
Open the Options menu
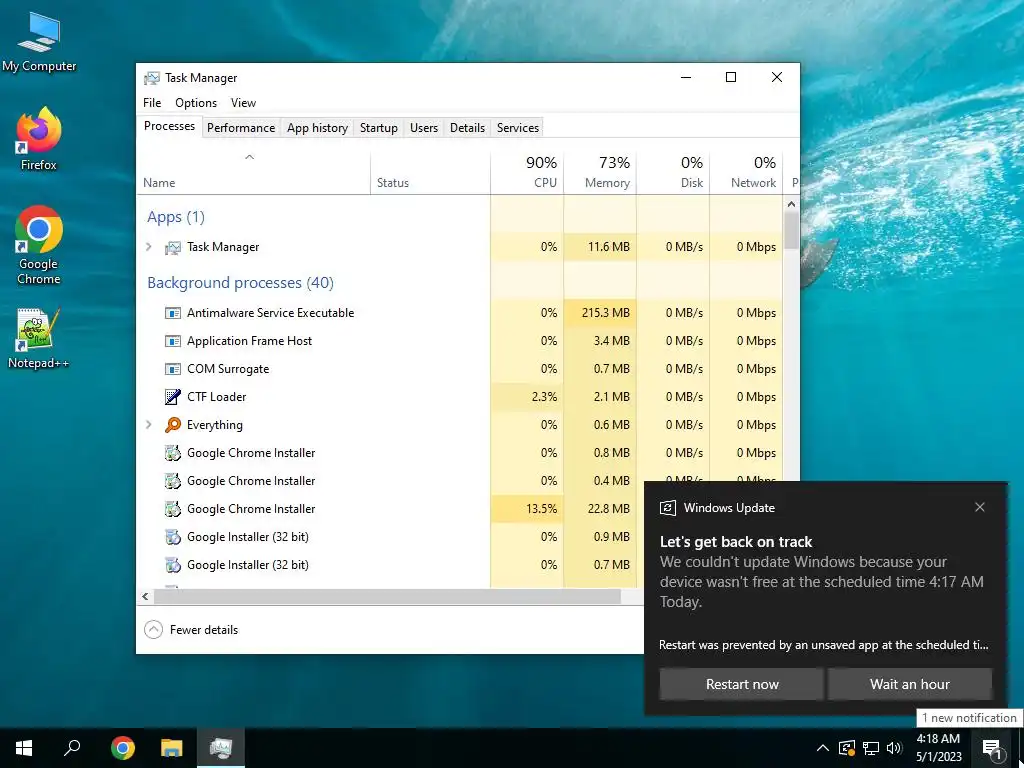[196, 103]
